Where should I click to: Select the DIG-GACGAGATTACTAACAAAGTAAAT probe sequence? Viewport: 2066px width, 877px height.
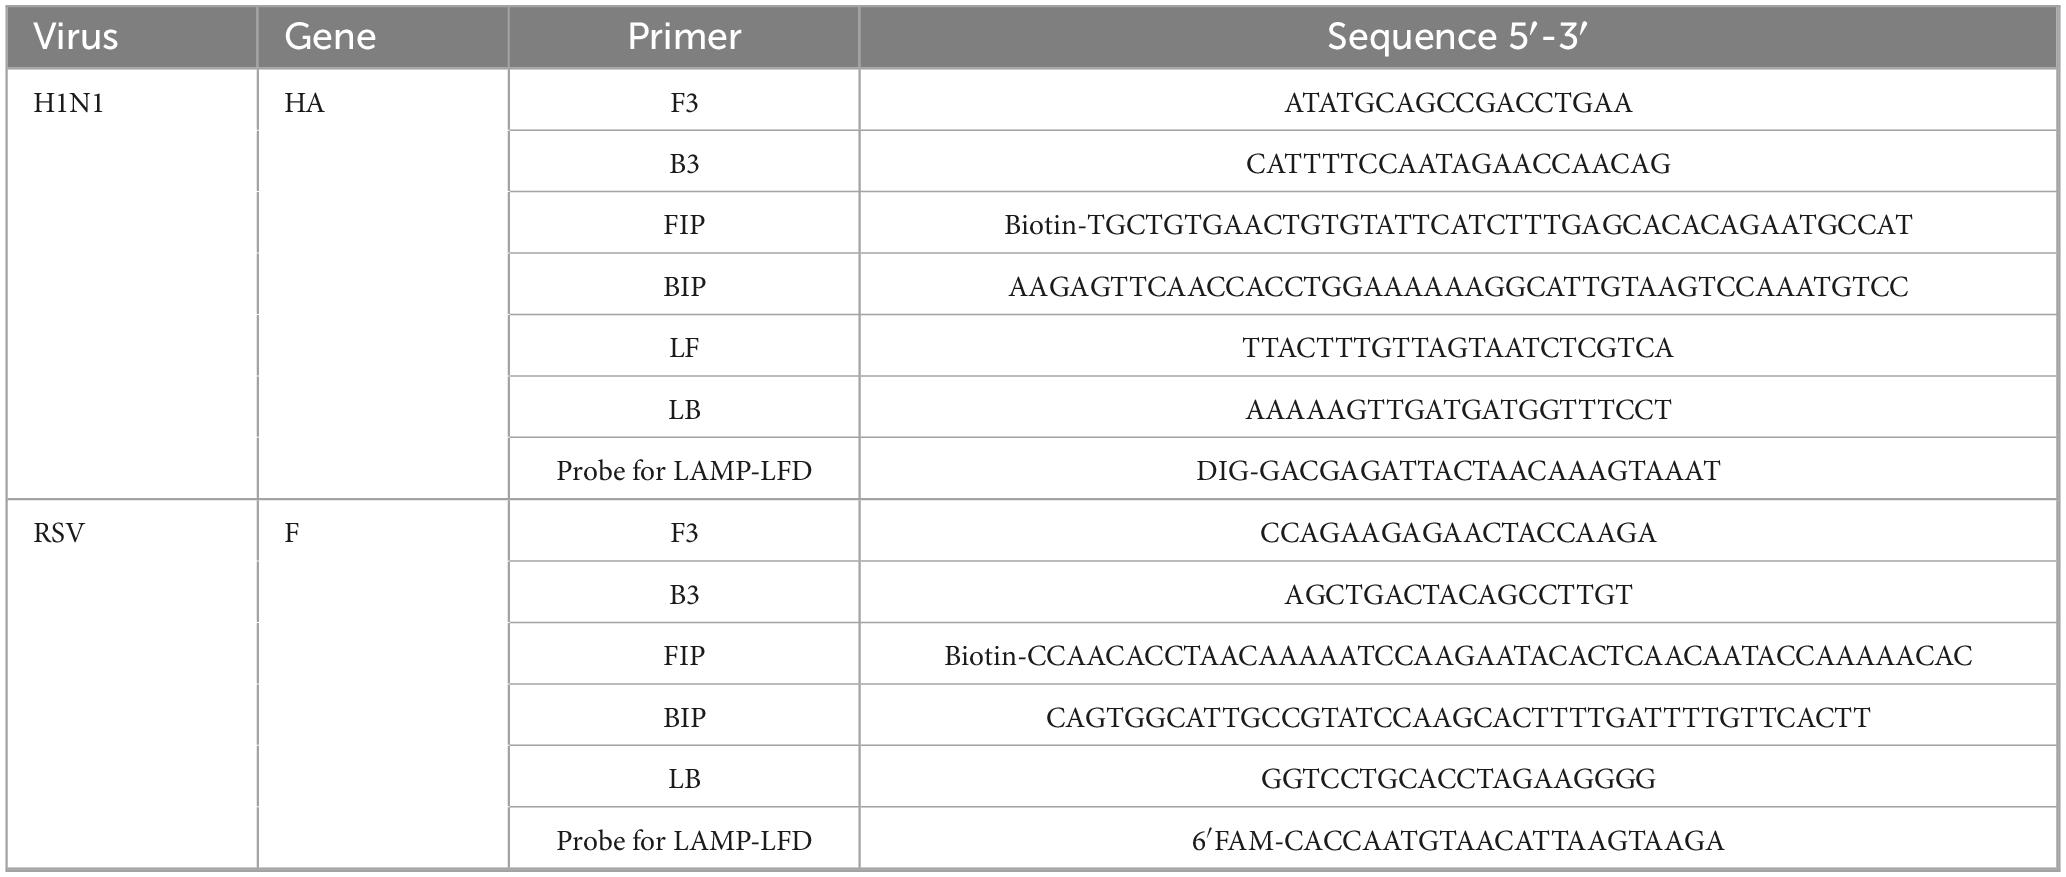click(1458, 471)
